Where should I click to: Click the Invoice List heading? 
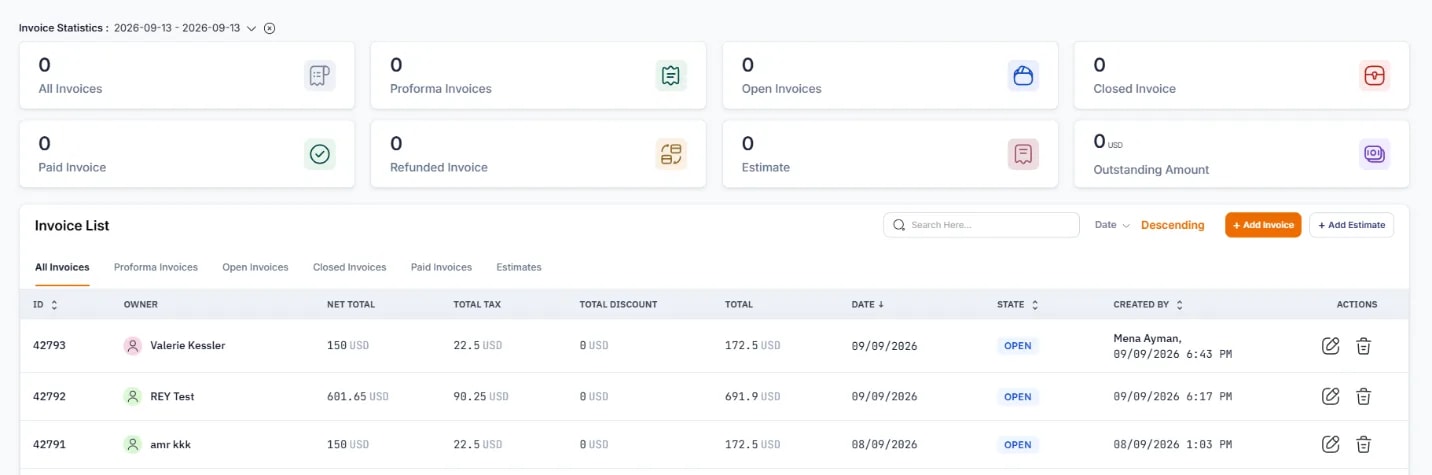[72, 226]
